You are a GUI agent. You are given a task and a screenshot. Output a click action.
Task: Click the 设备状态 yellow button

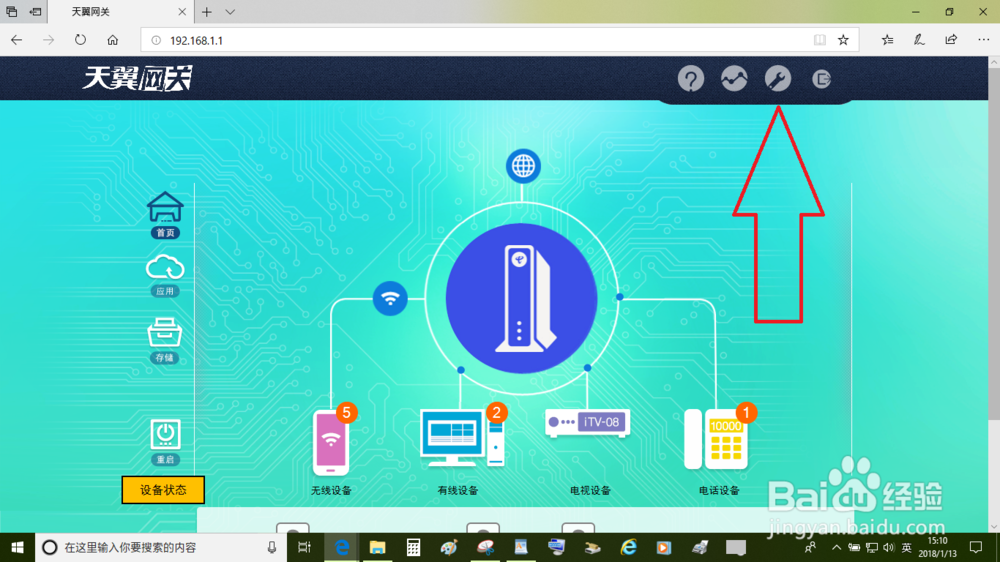tap(163, 490)
